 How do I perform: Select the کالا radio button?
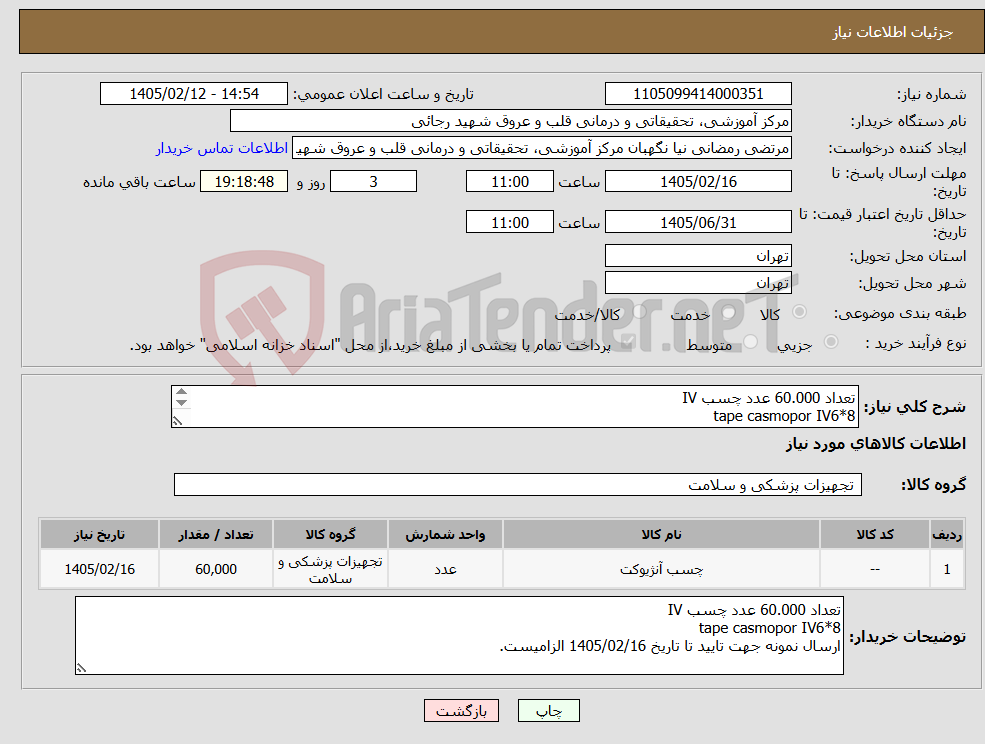[800, 312]
